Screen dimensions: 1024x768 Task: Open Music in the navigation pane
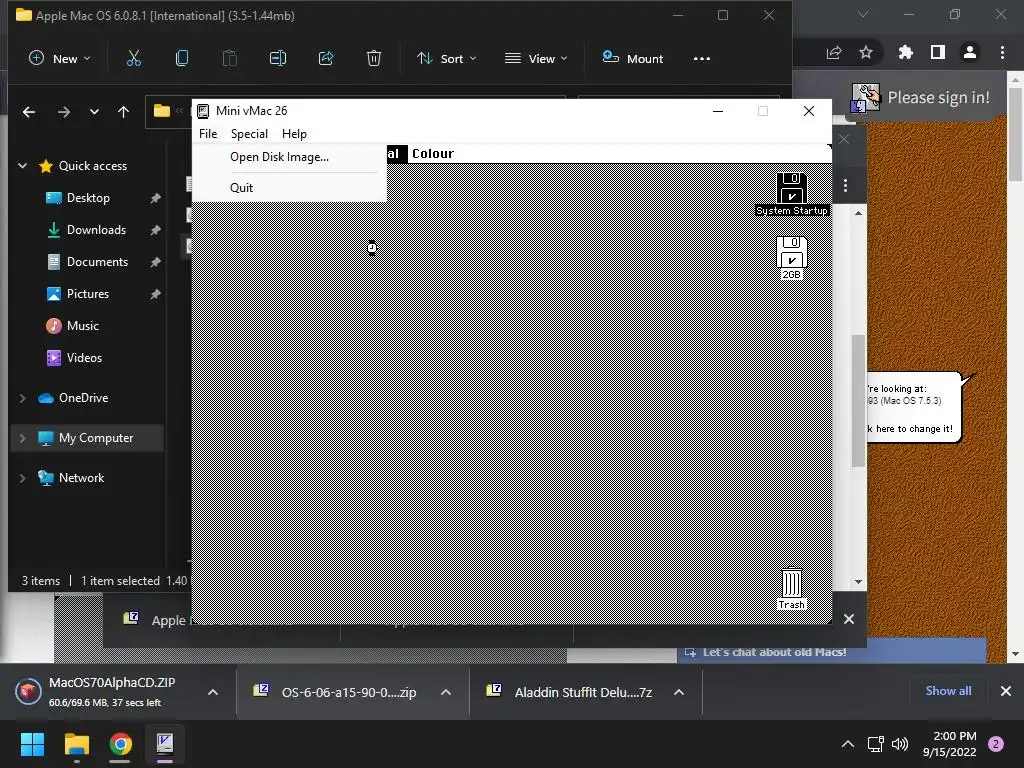[x=82, y=326]
